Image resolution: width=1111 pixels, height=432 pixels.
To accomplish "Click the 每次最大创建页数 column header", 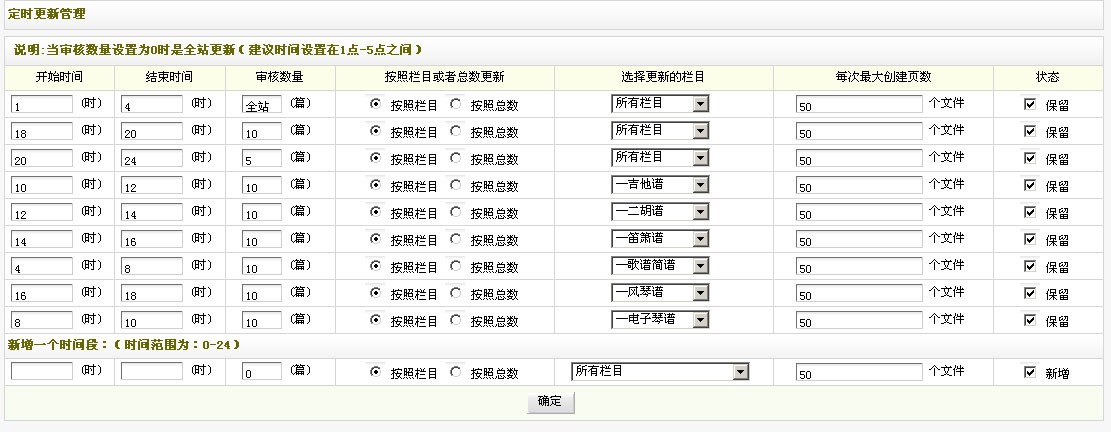I will [x=883, y=76].
